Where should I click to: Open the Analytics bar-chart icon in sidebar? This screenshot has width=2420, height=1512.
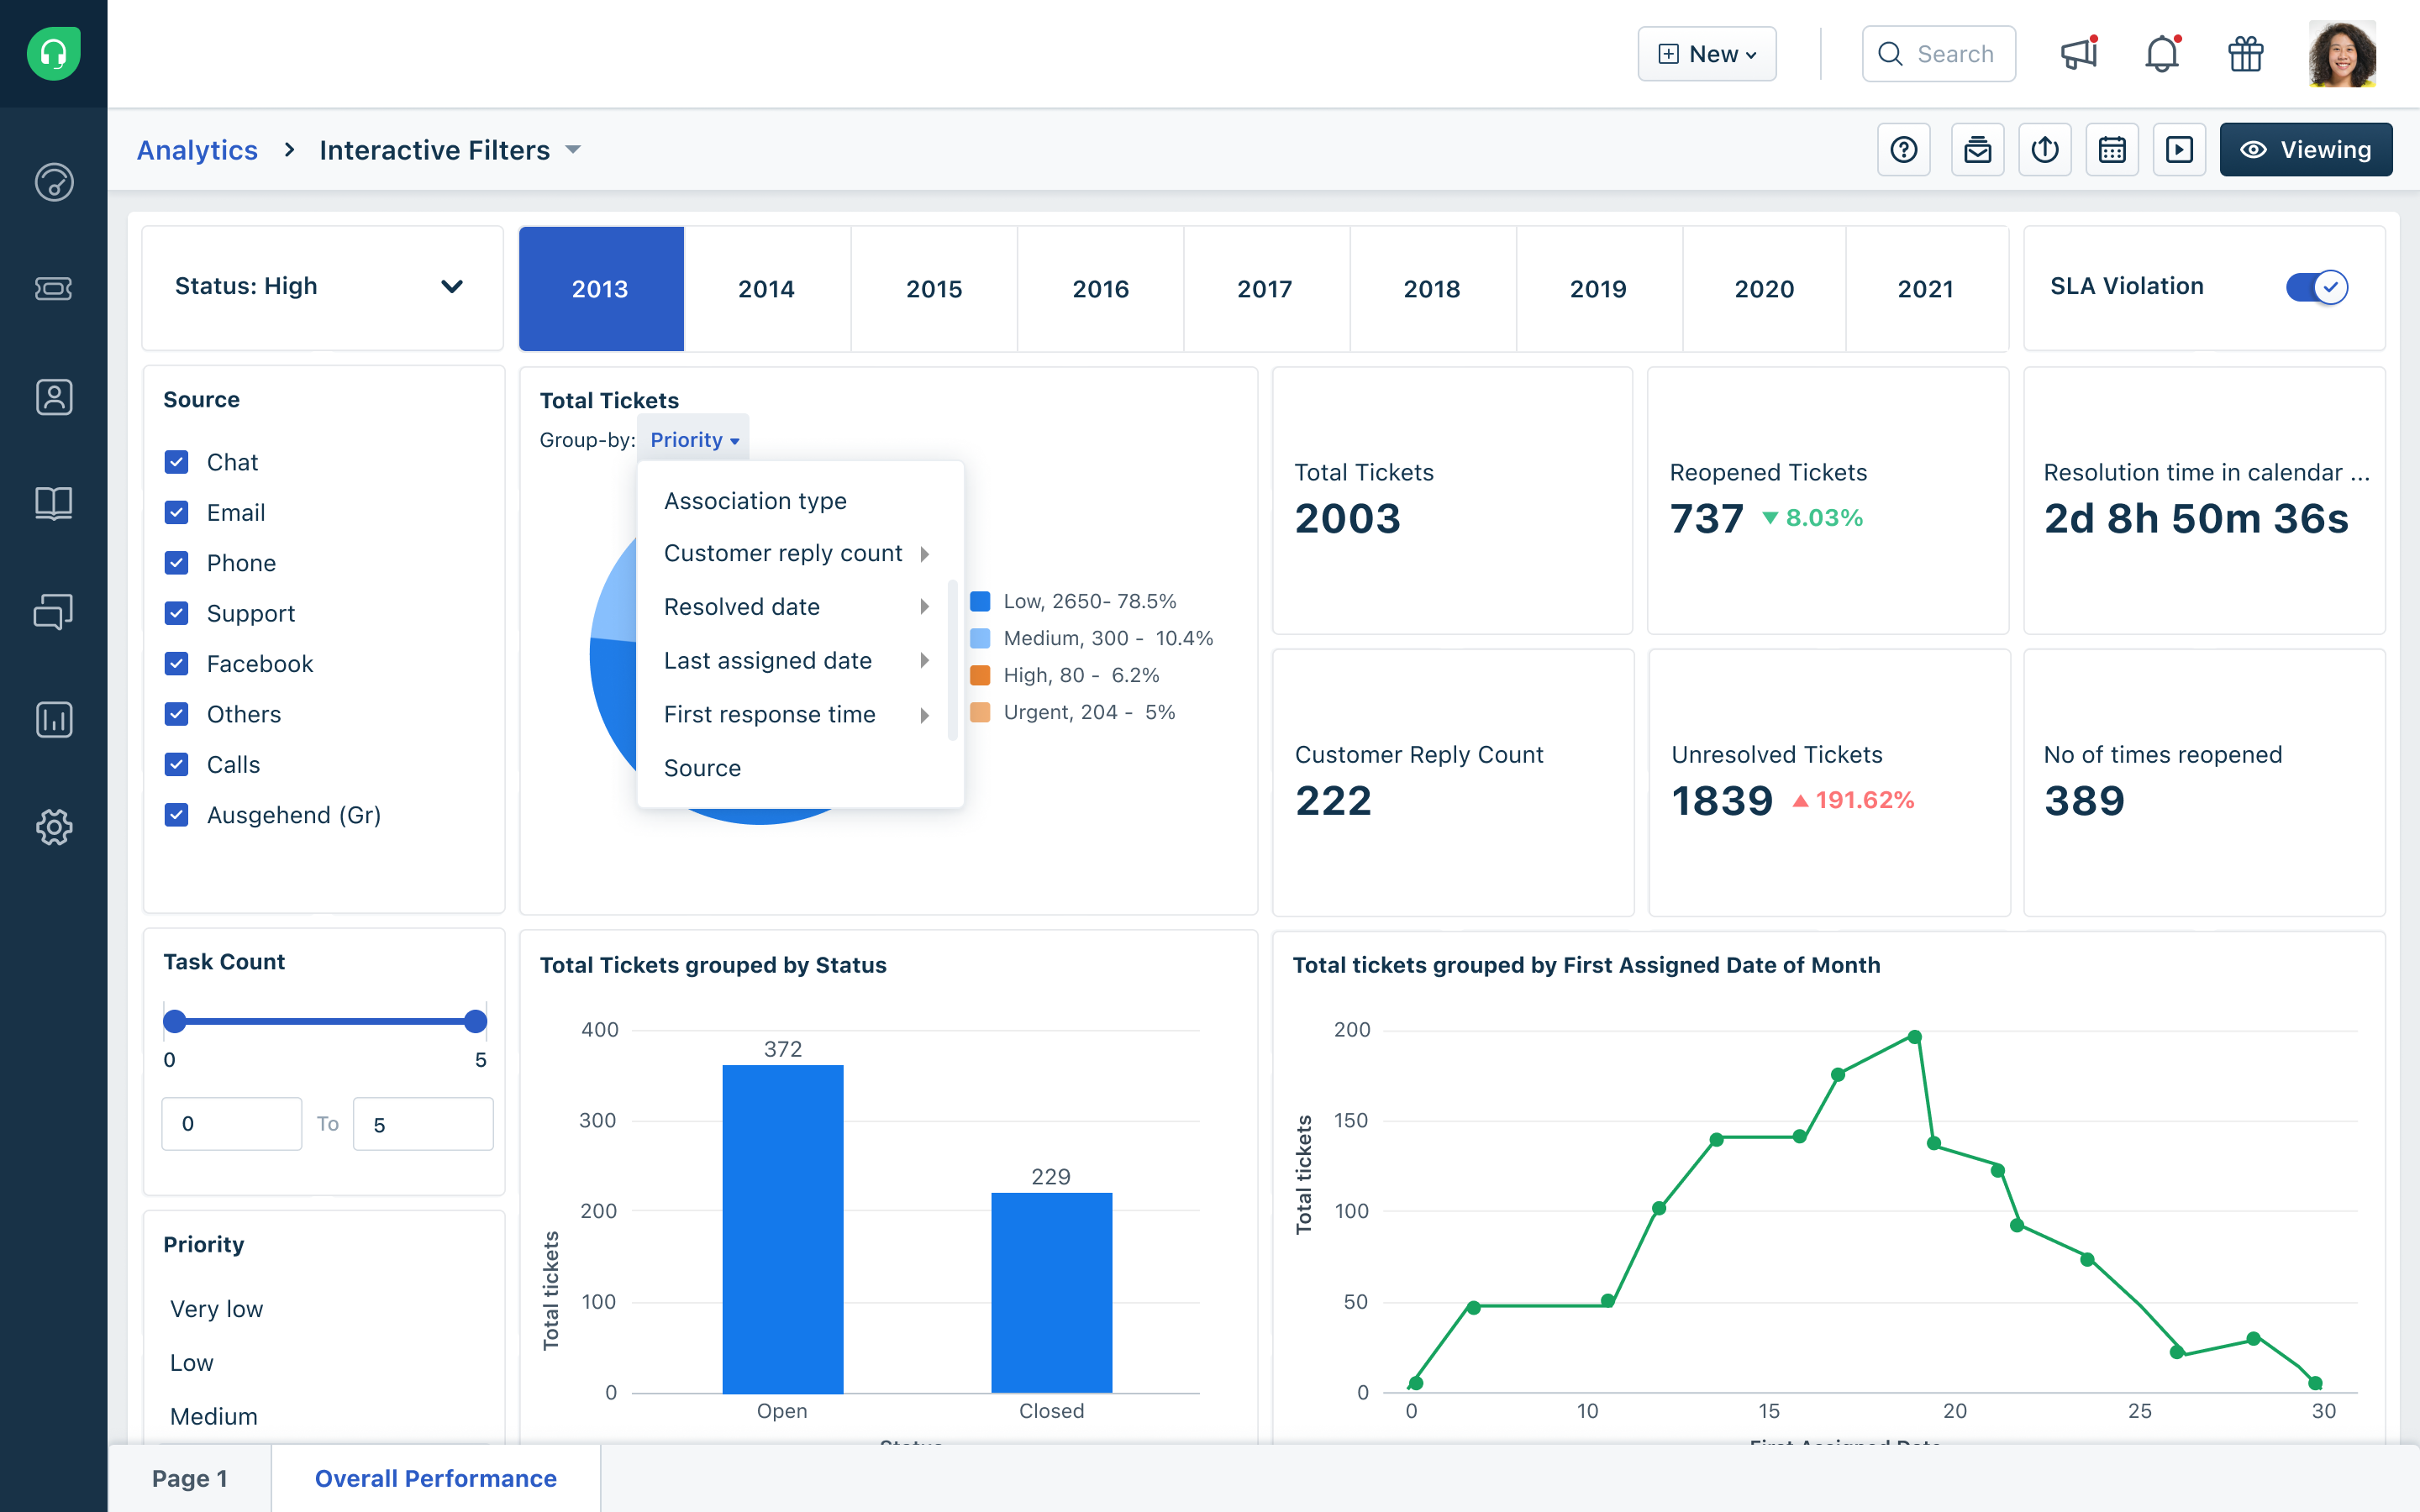click(53, 719)
